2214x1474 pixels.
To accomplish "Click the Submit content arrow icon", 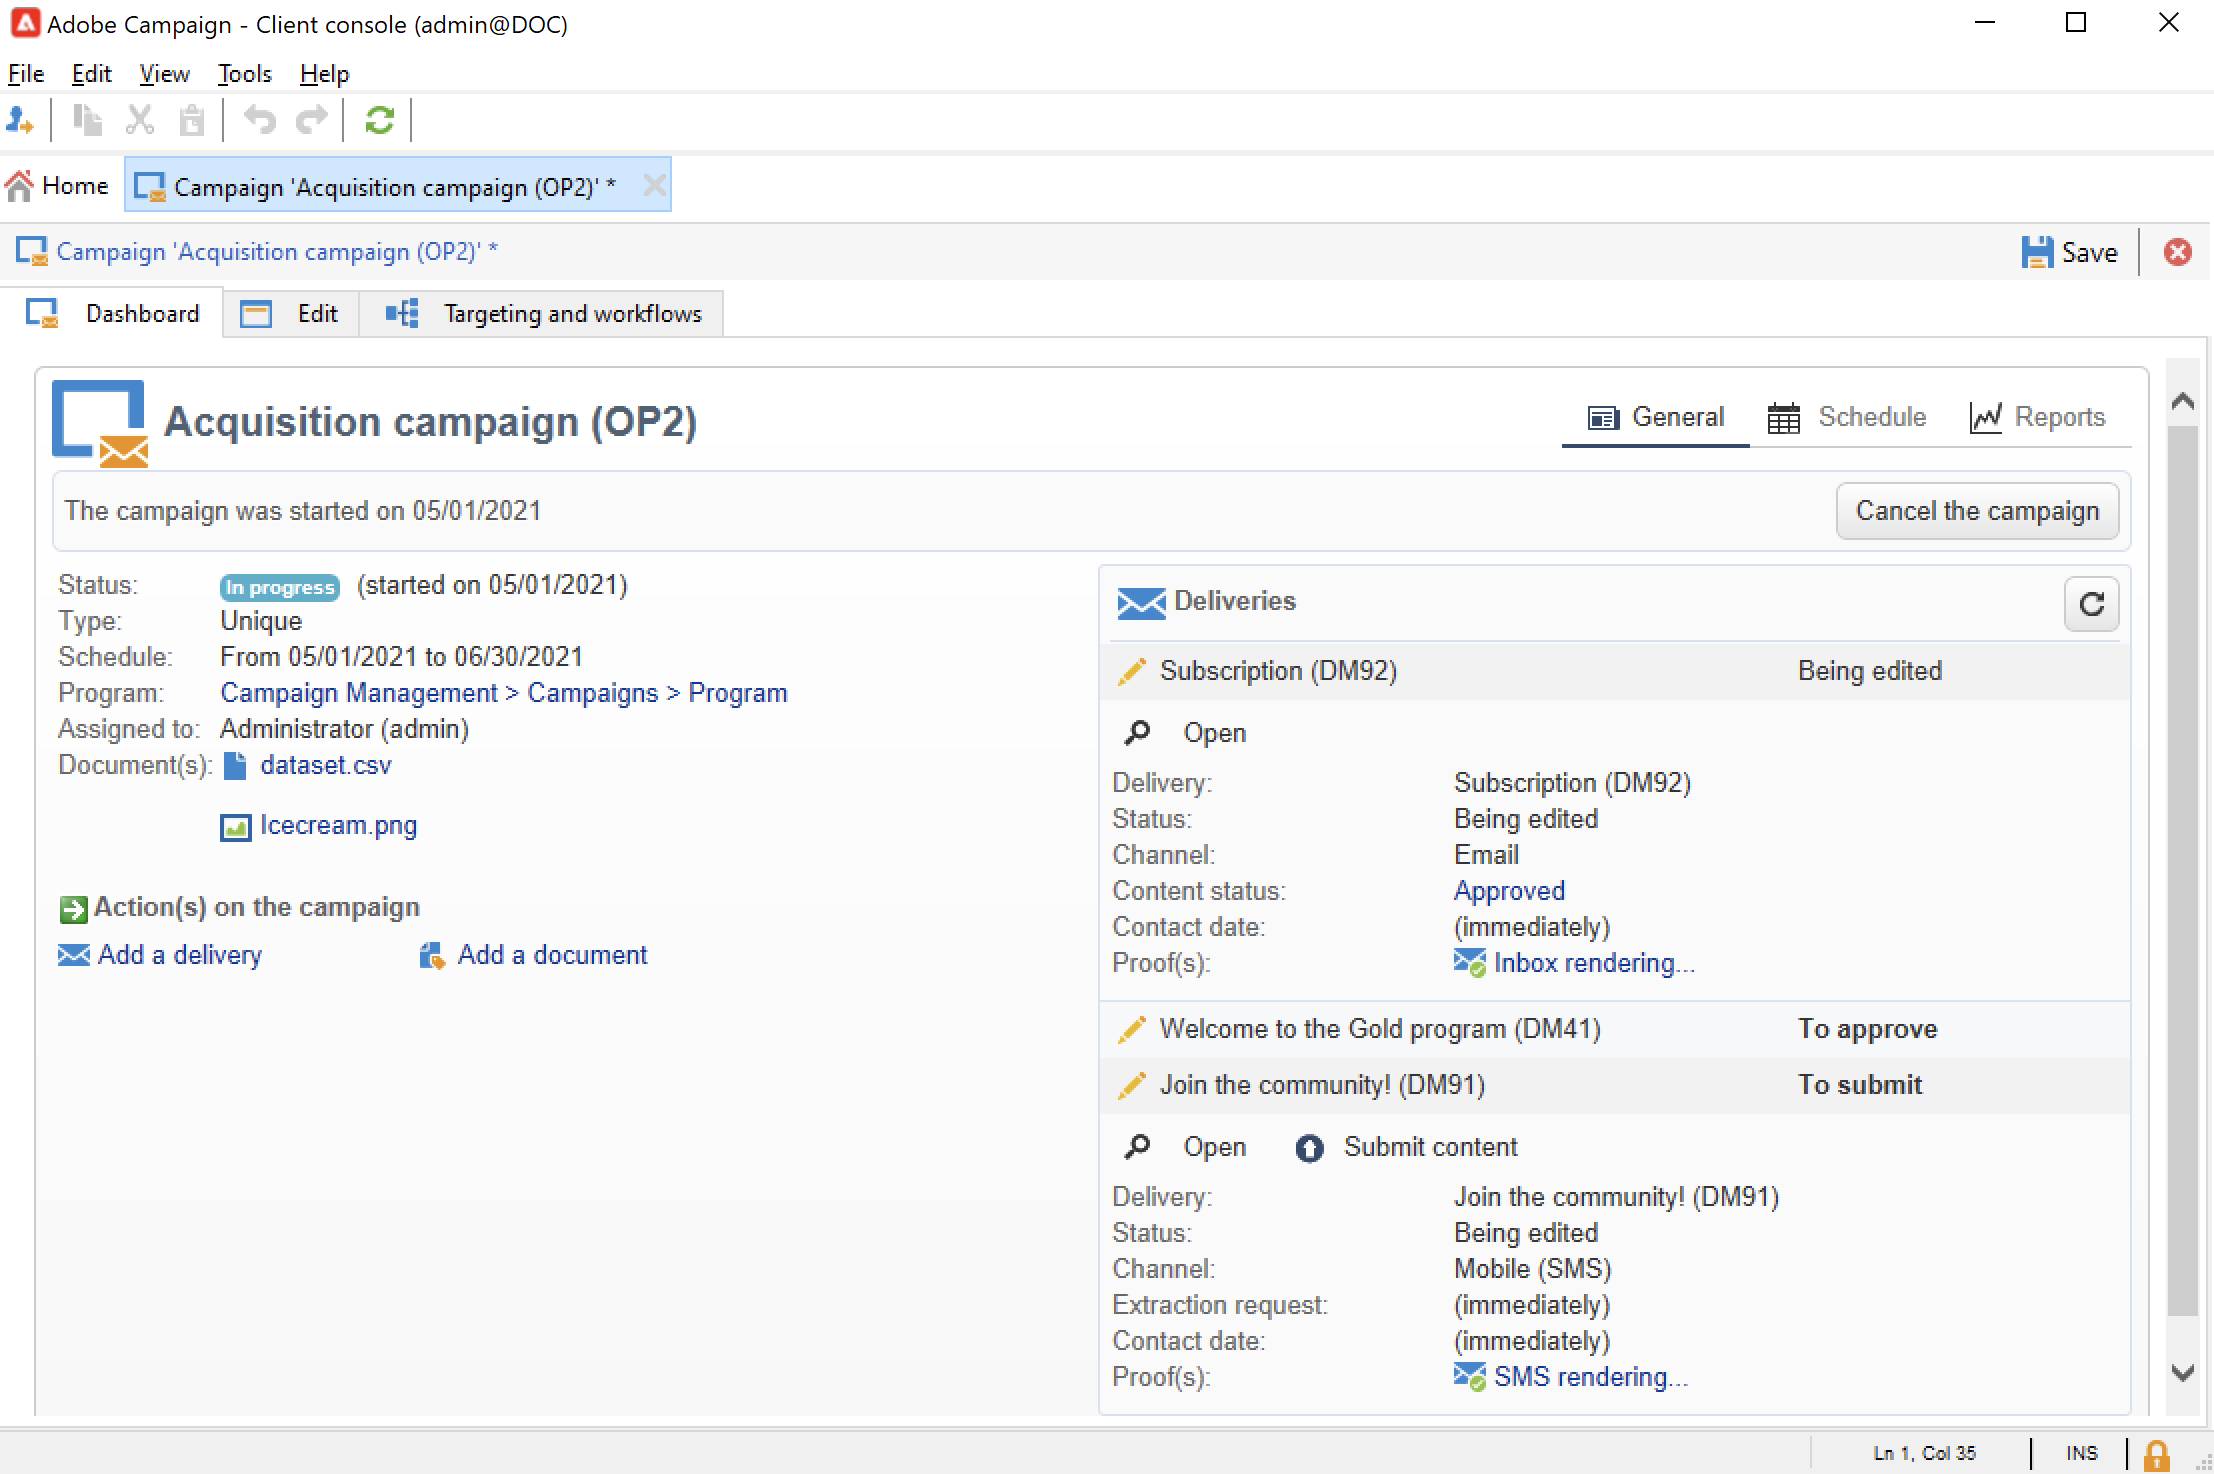I will coord(1309,1148).
